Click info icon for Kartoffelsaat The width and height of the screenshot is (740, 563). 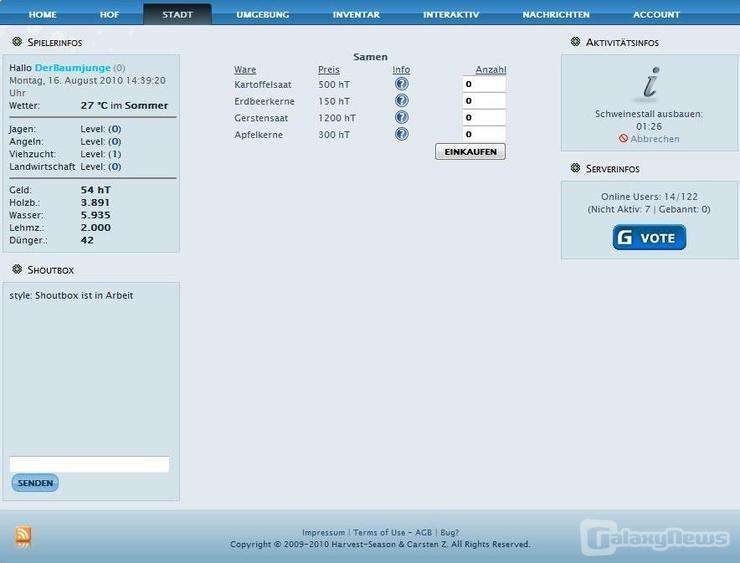tap(401, 84)
